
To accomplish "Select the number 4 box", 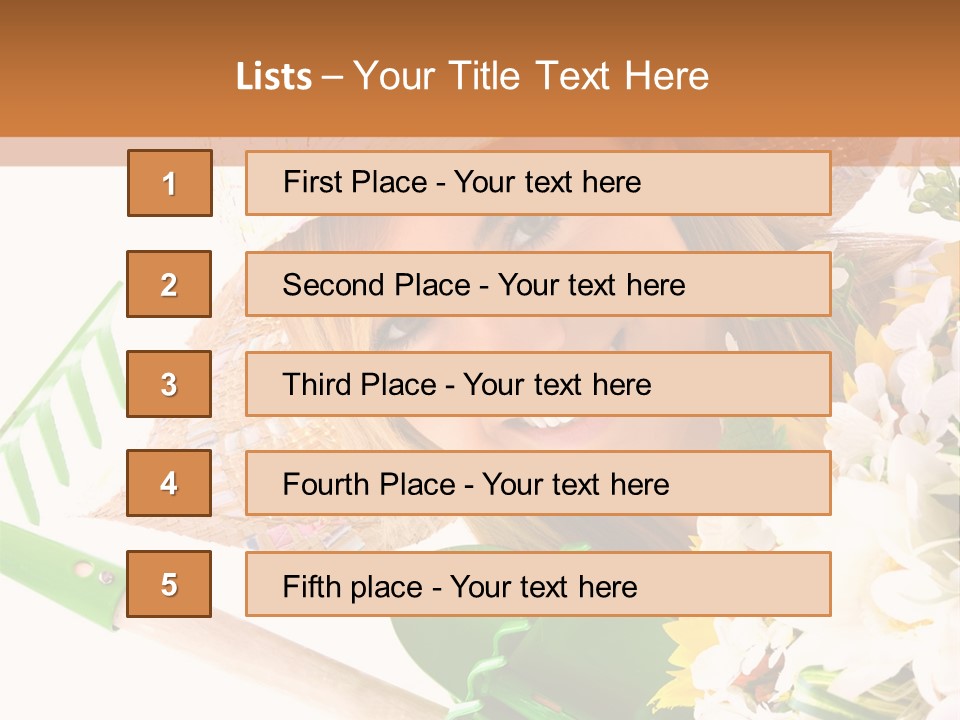I will pyautogui.click(x=169, y=483).
